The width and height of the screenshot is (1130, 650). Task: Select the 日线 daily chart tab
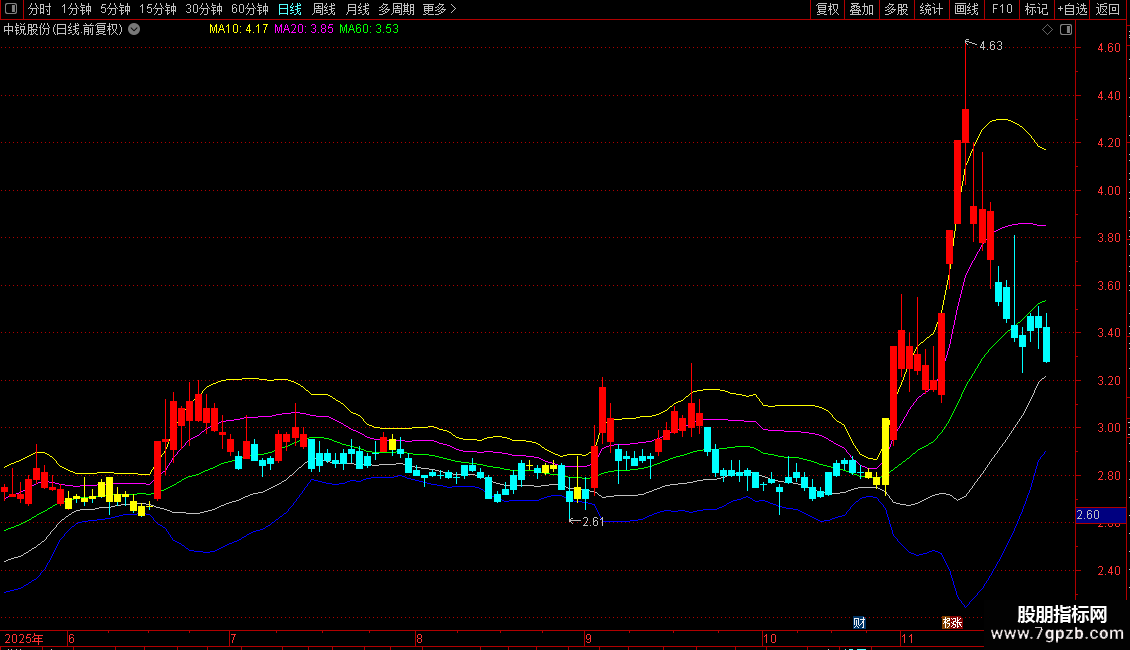pos(290,9)
